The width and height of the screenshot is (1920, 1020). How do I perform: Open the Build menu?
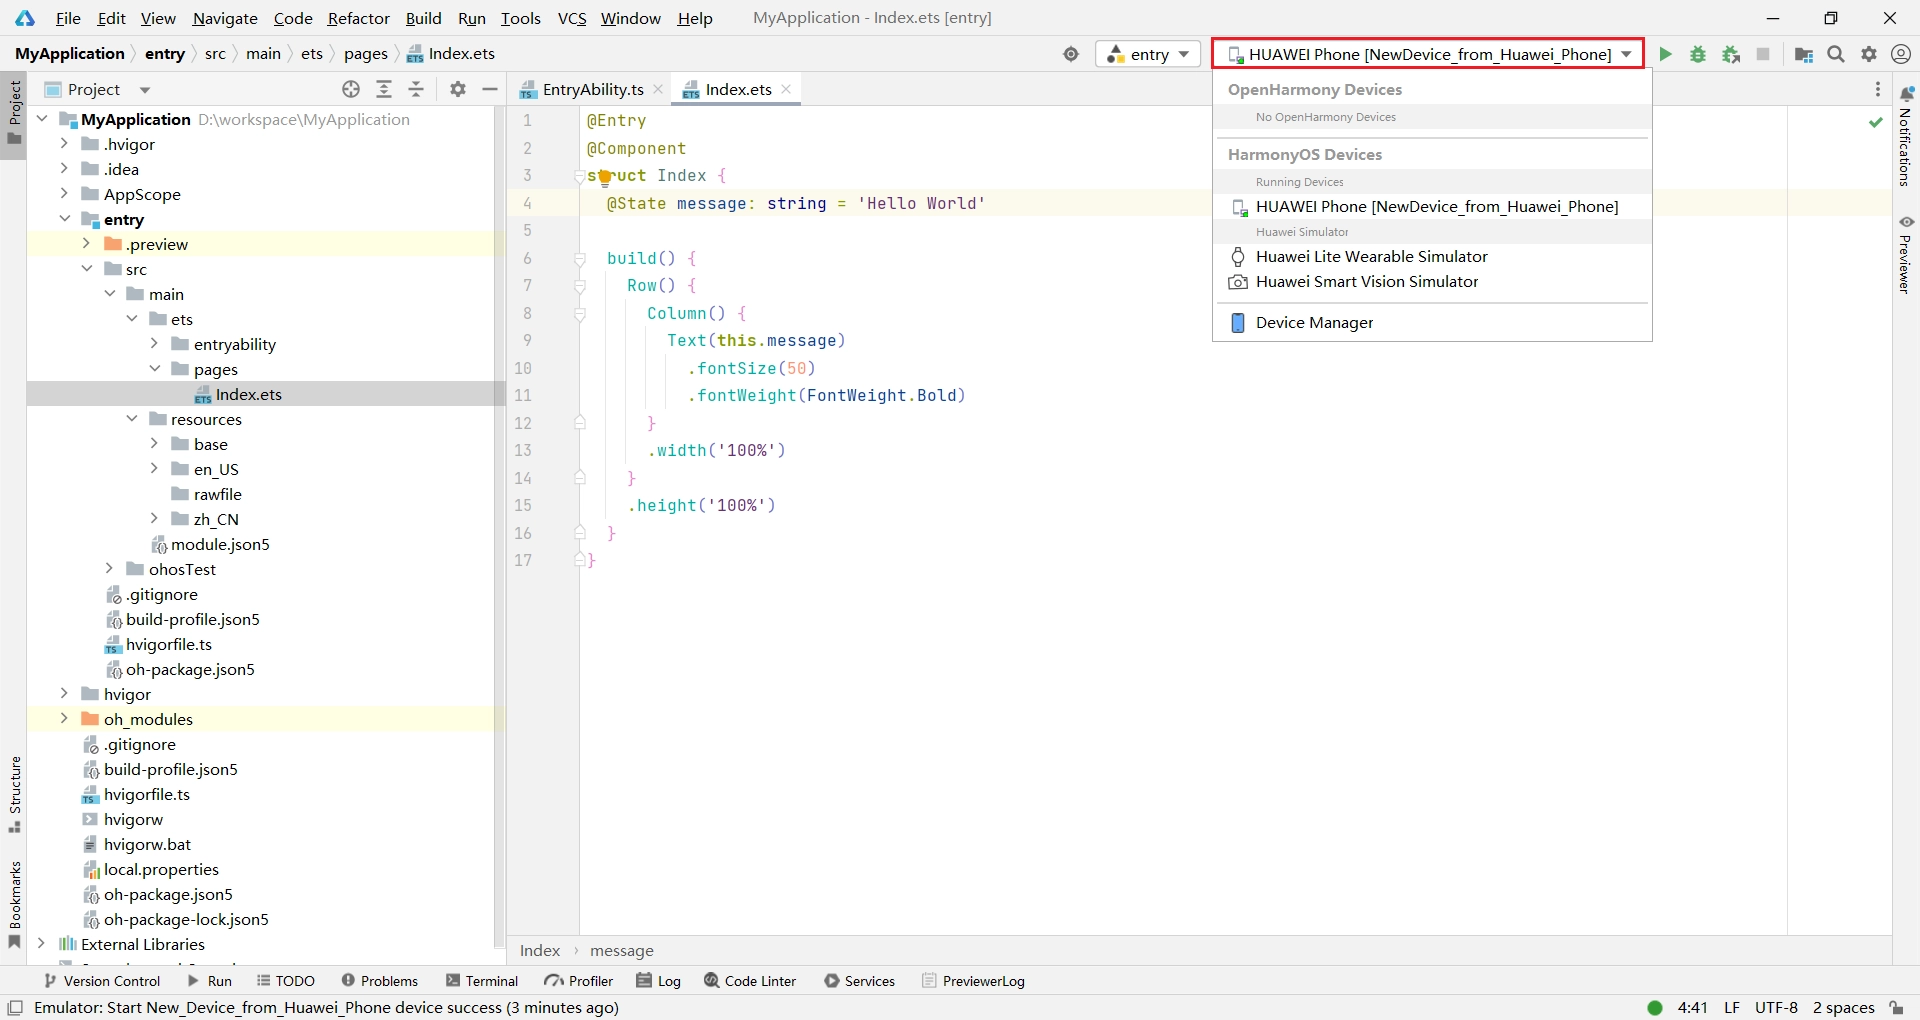423,18
